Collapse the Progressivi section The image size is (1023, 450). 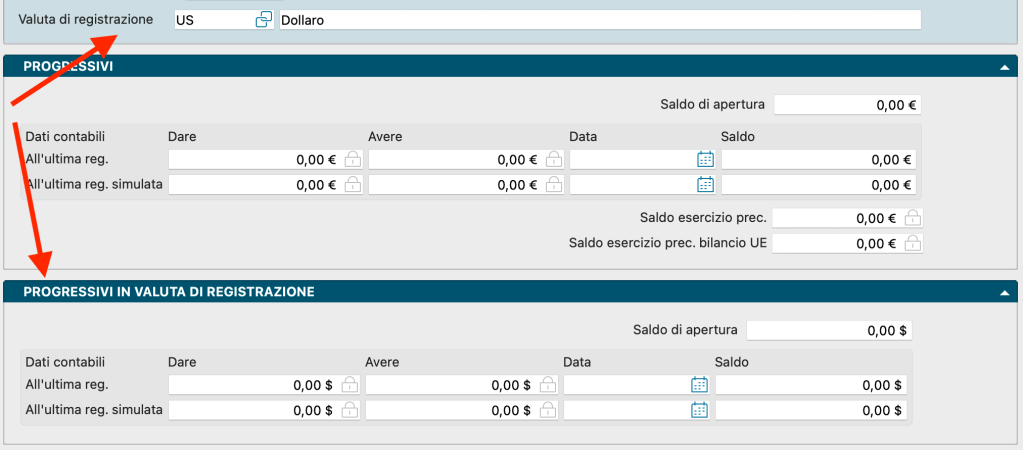(x=1003, y=67)
